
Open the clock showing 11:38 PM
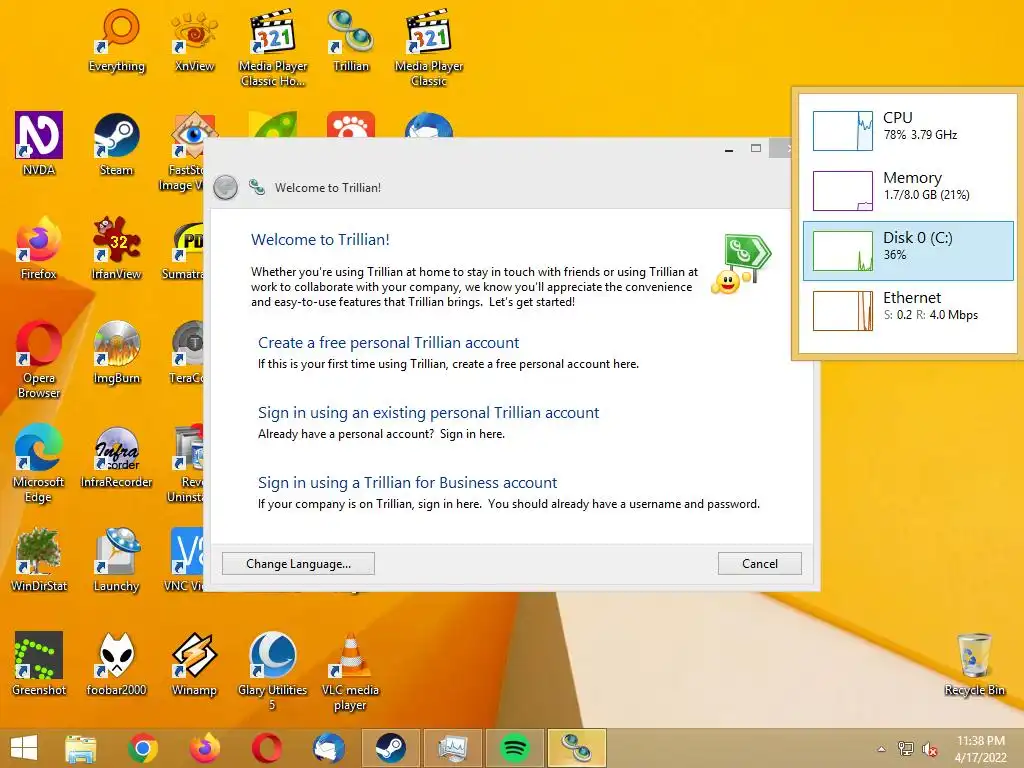pos(980,749)
